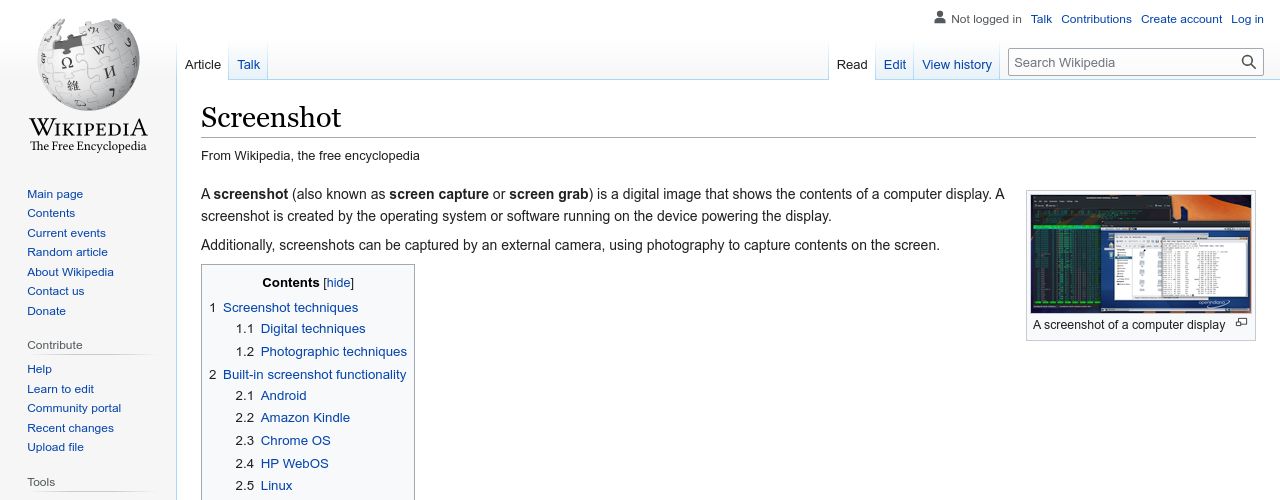Click the Log in link
Screen dimensions: 1280x500
tap(1247, 19)
